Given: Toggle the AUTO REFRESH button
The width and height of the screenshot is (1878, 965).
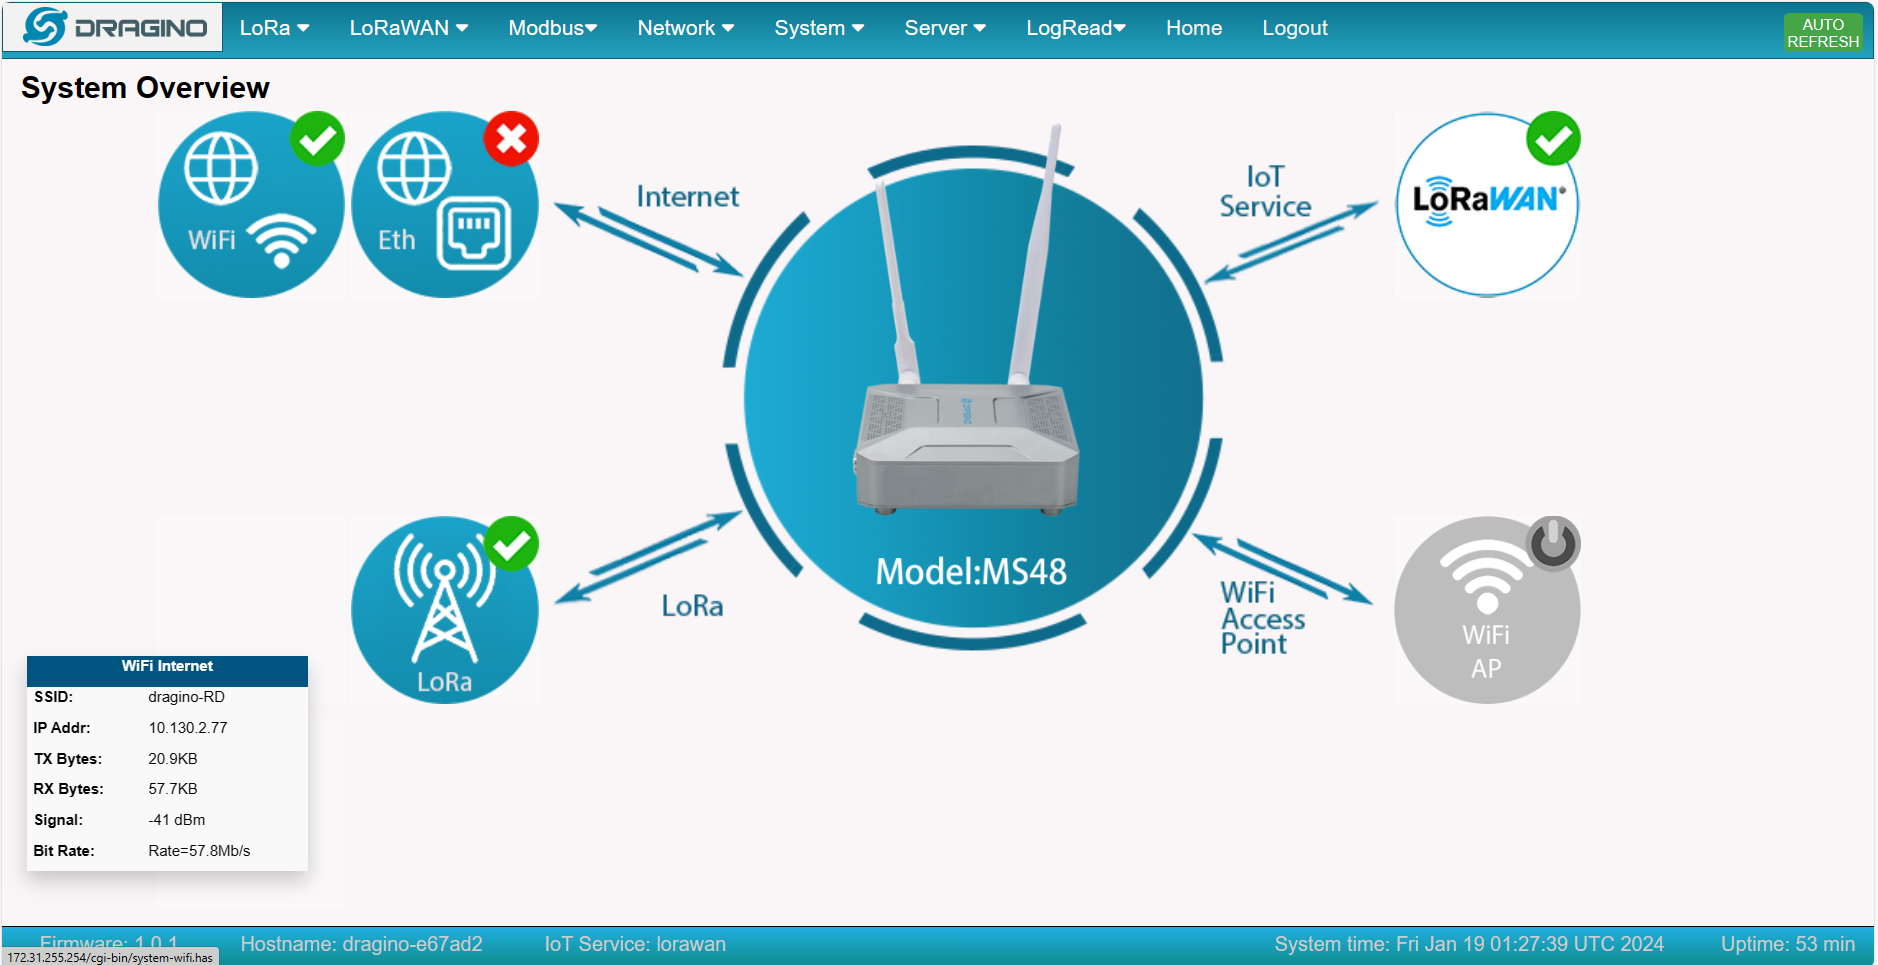Looking at the screenshot, I should pyautogui.click(x=1823, y=32).
